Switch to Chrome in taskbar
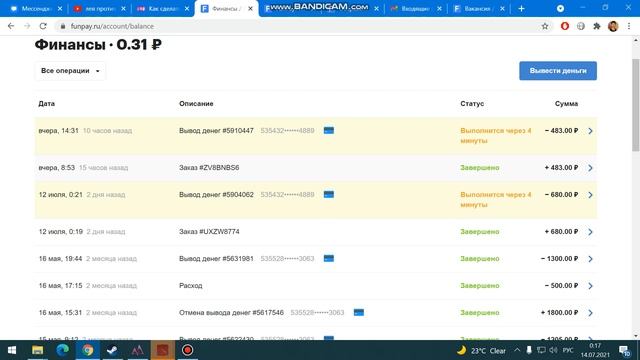Viewport: 640px width, 360px height. [x=87, y=350]
